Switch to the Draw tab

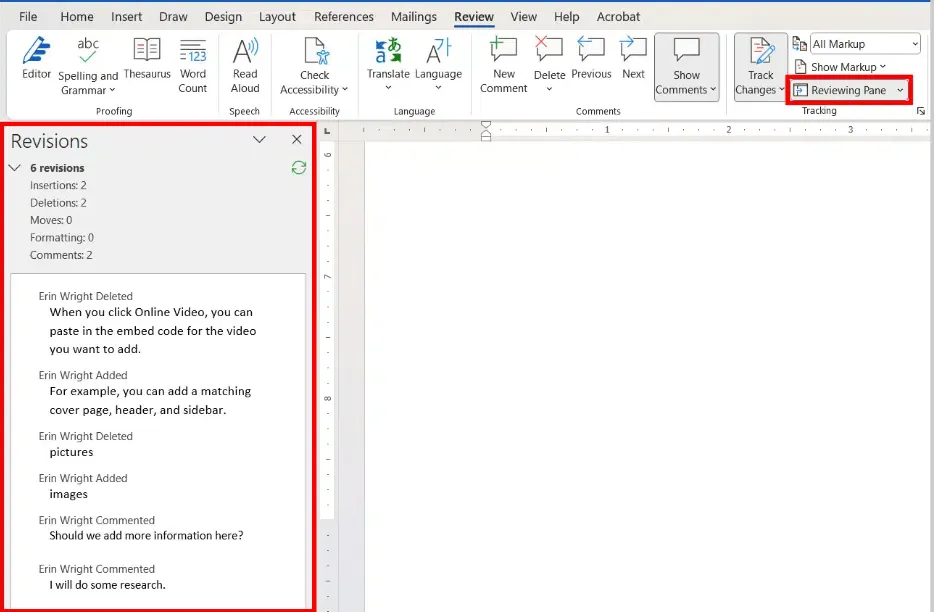click(x=173, y=17)
